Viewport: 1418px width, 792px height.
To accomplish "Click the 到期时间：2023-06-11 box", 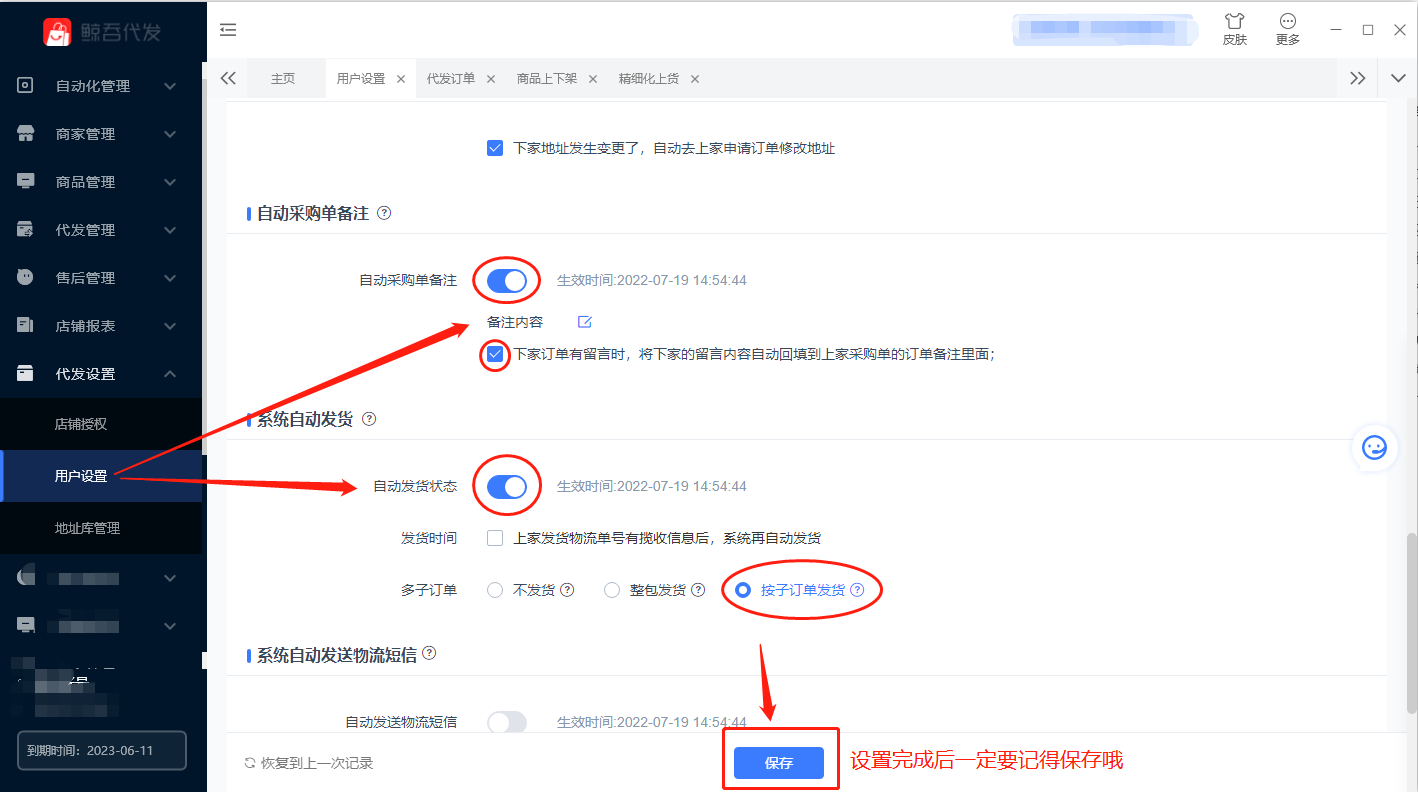I will [x=102, y=750].
